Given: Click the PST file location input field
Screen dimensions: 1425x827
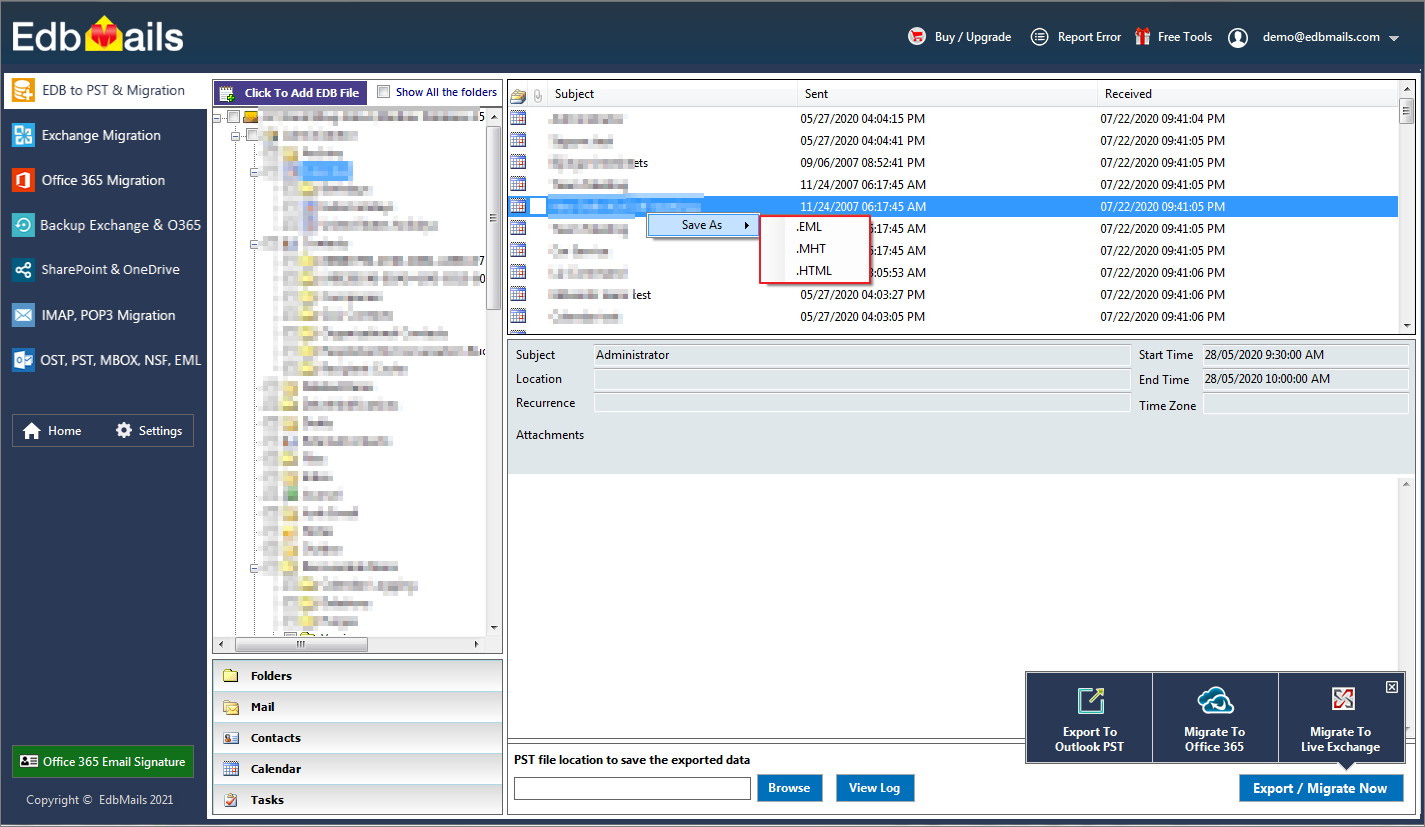Looking at the screenshot, I should (x=632, y=788).
